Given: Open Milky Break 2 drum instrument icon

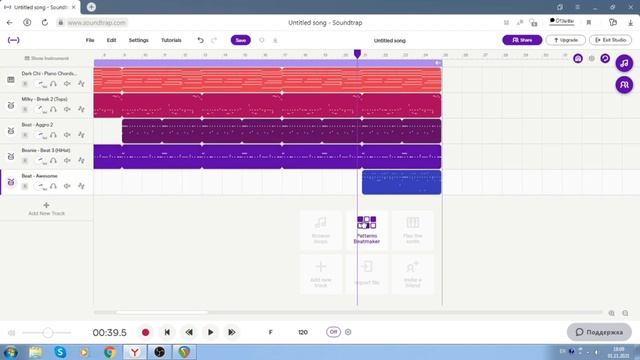Looking at the screenshot, I should pos(11,105).
